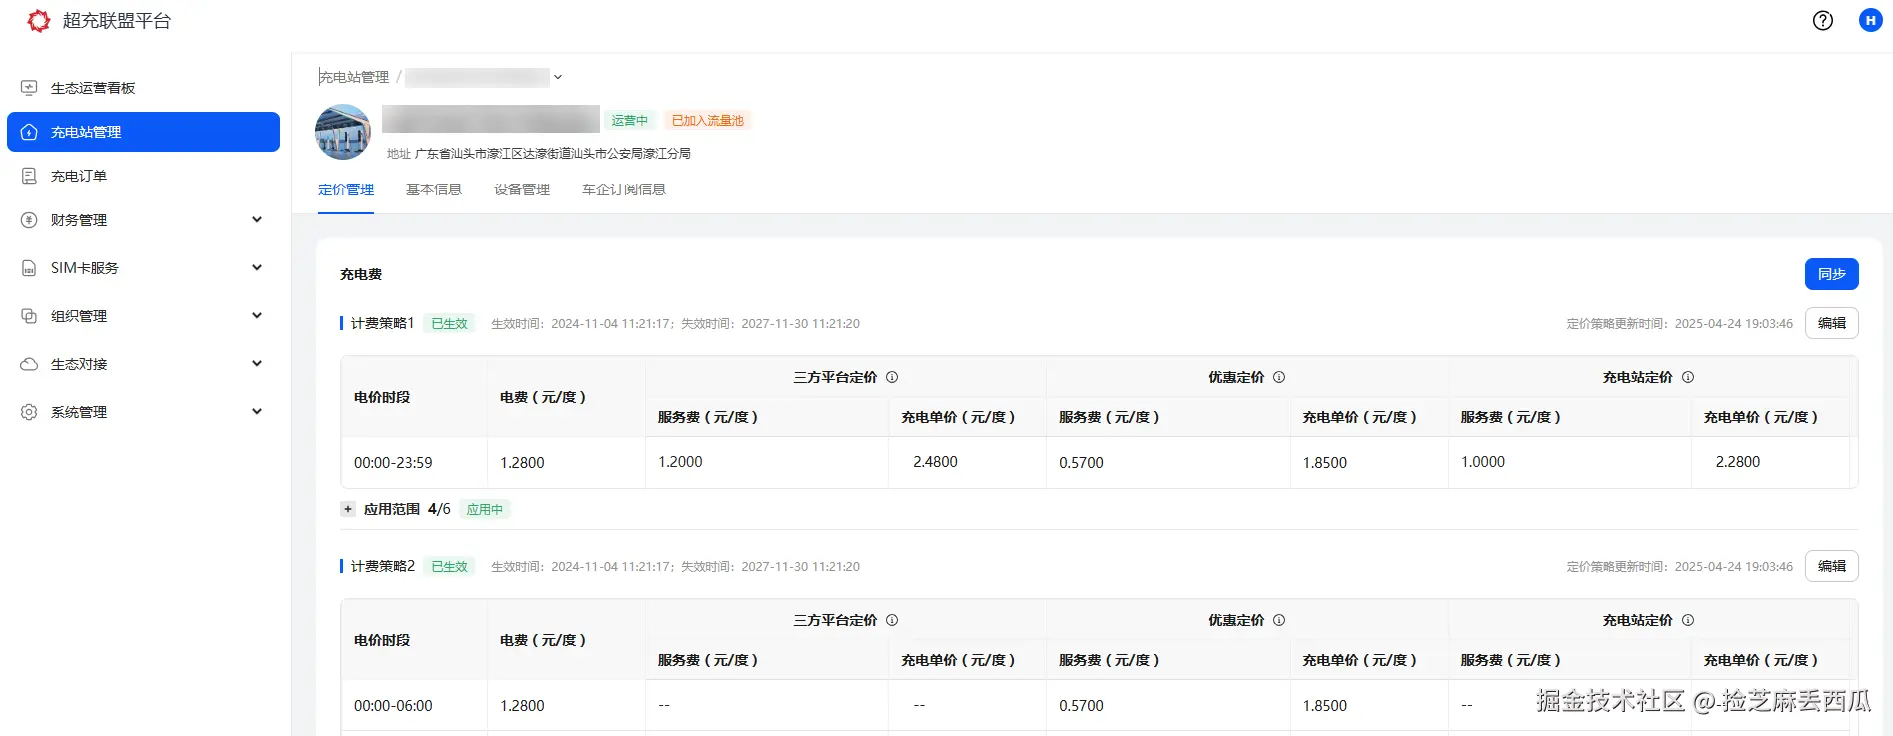This screenshot has width=1893, height=736.
Task: Expand the SIM卡服务 menu chevron
Action: [257, 268]
